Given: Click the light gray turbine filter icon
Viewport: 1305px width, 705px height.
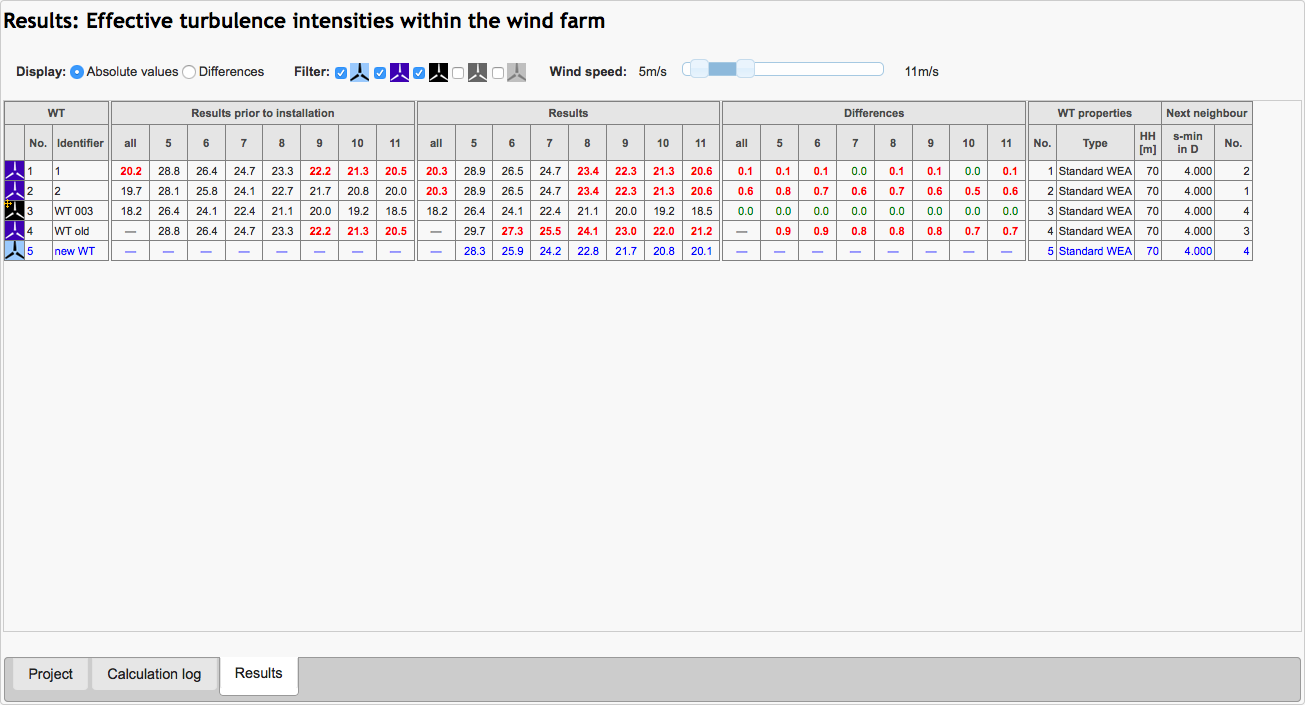Looking at the screenshot, I should tap(516, 72).
